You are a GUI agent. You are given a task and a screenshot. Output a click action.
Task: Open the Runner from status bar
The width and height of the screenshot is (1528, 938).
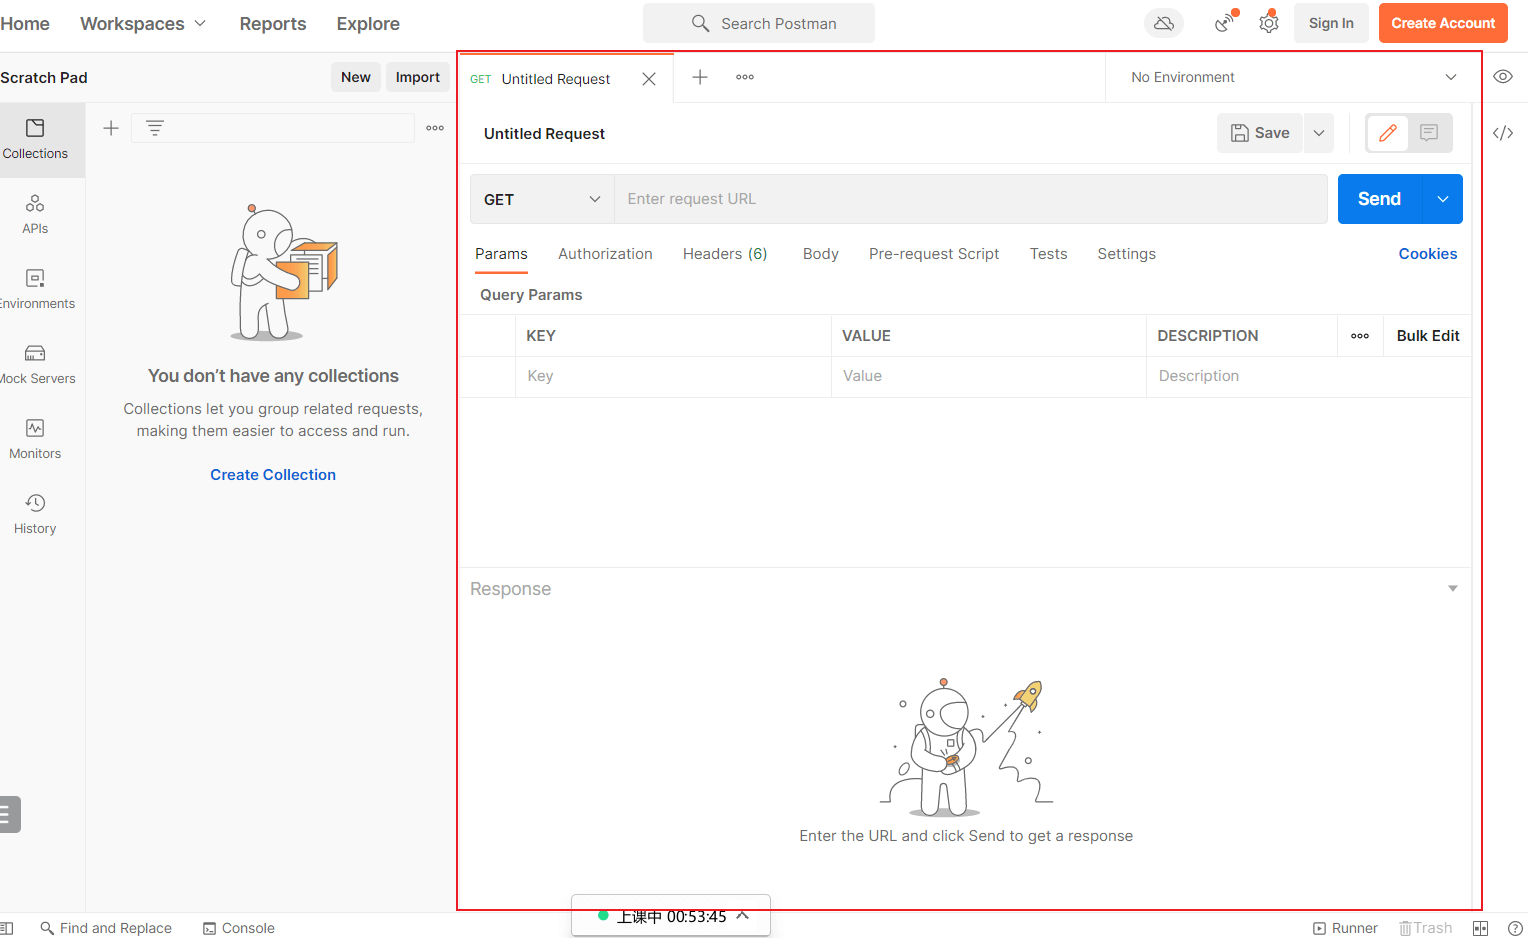coord(1345,928)
